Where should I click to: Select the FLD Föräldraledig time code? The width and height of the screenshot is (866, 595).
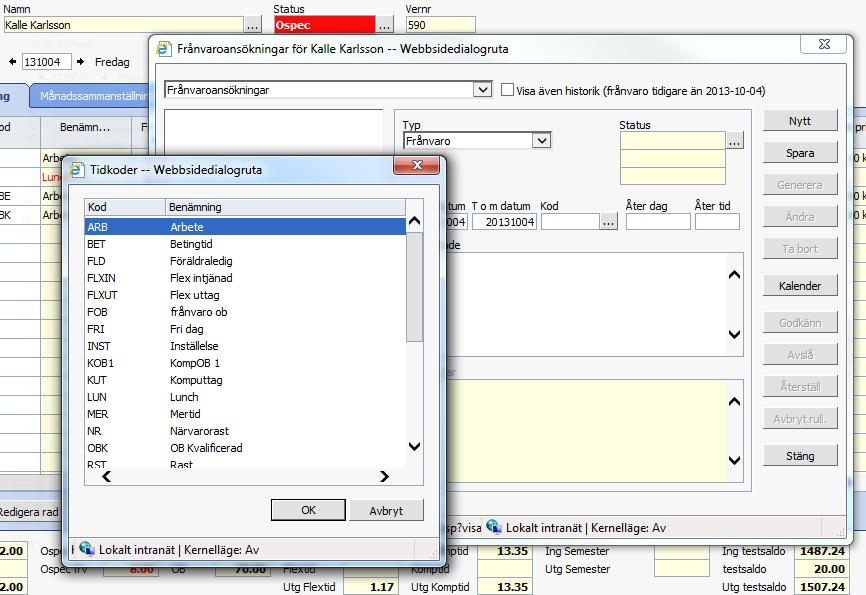(245, 261)
